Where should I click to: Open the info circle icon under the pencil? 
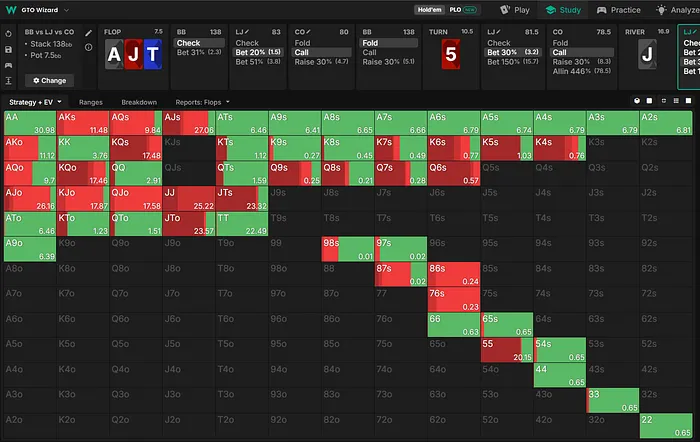tap(88, 47)
